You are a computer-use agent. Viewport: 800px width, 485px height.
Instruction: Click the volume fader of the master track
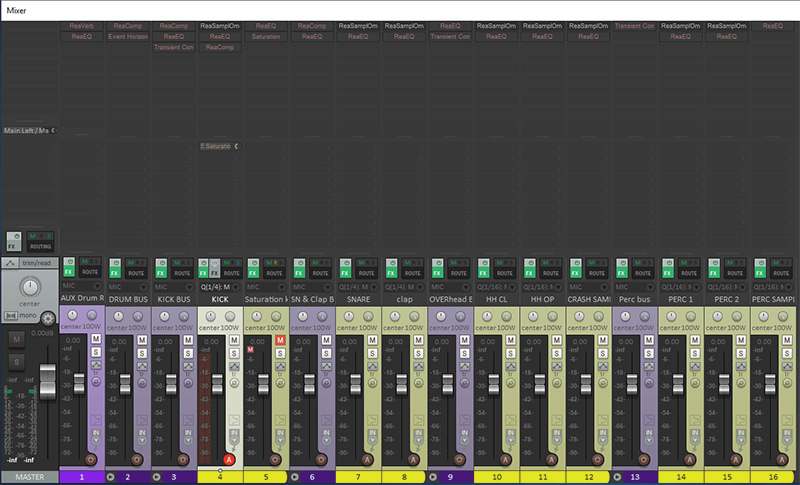(47, 382)
